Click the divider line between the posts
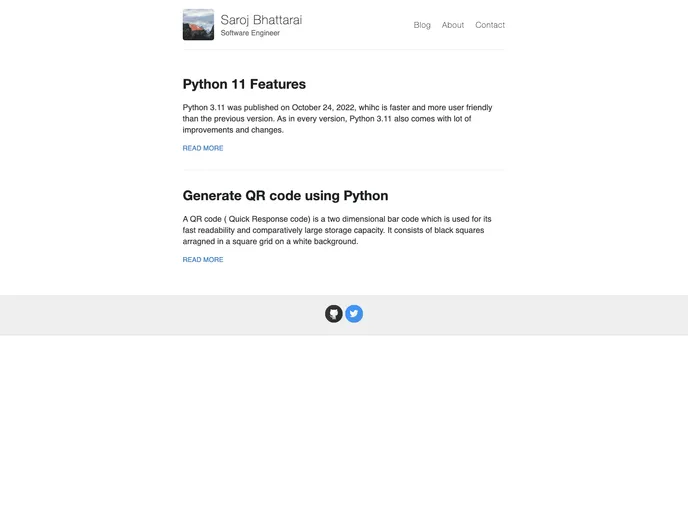Screen dimensions: 688x512 point(343,170)
